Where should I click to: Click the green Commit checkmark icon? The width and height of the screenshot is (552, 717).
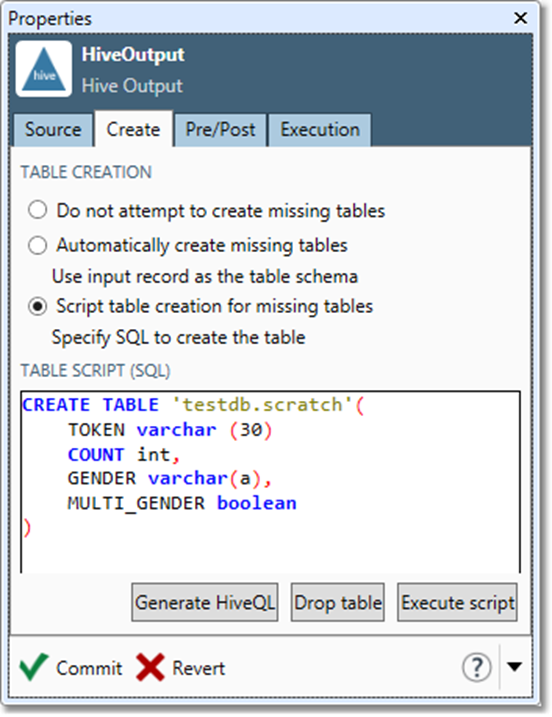pos(34,667)
